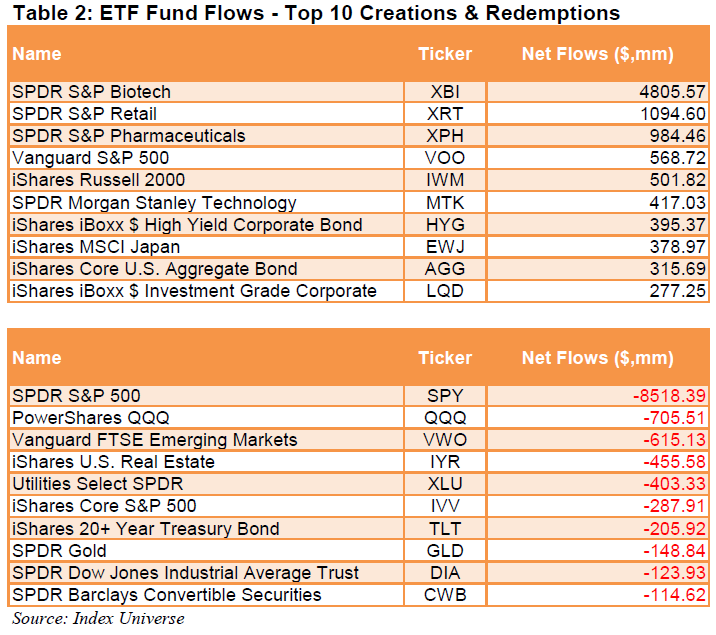
Task: Select the XBI ticker cell
Action: [445, 92]
